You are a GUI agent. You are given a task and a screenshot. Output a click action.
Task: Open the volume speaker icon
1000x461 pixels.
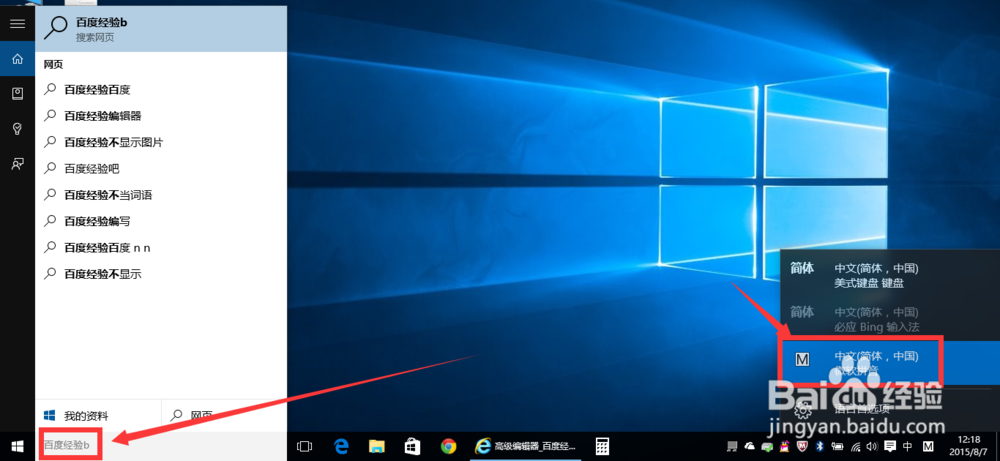pyautogui.click(x=872, y=446)
